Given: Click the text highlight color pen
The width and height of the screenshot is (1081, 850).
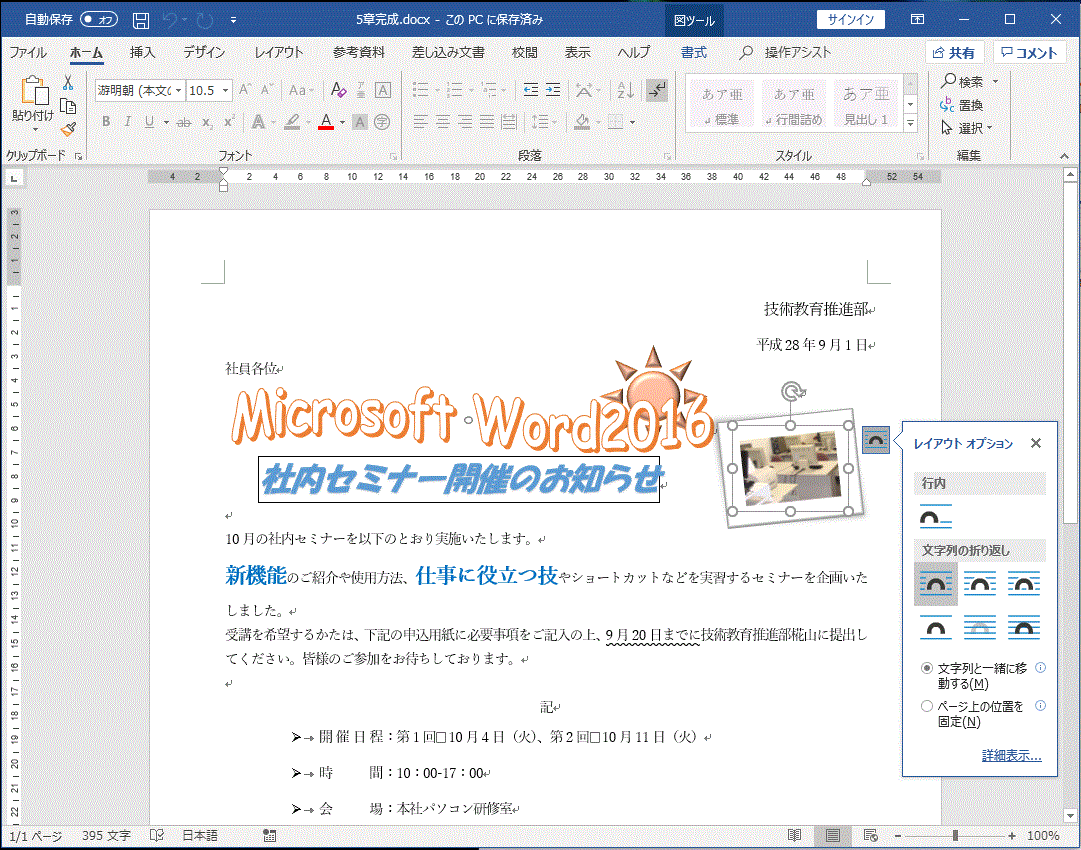Looking at the screenshot, I should pyautogui.click(x=292, y=122).
